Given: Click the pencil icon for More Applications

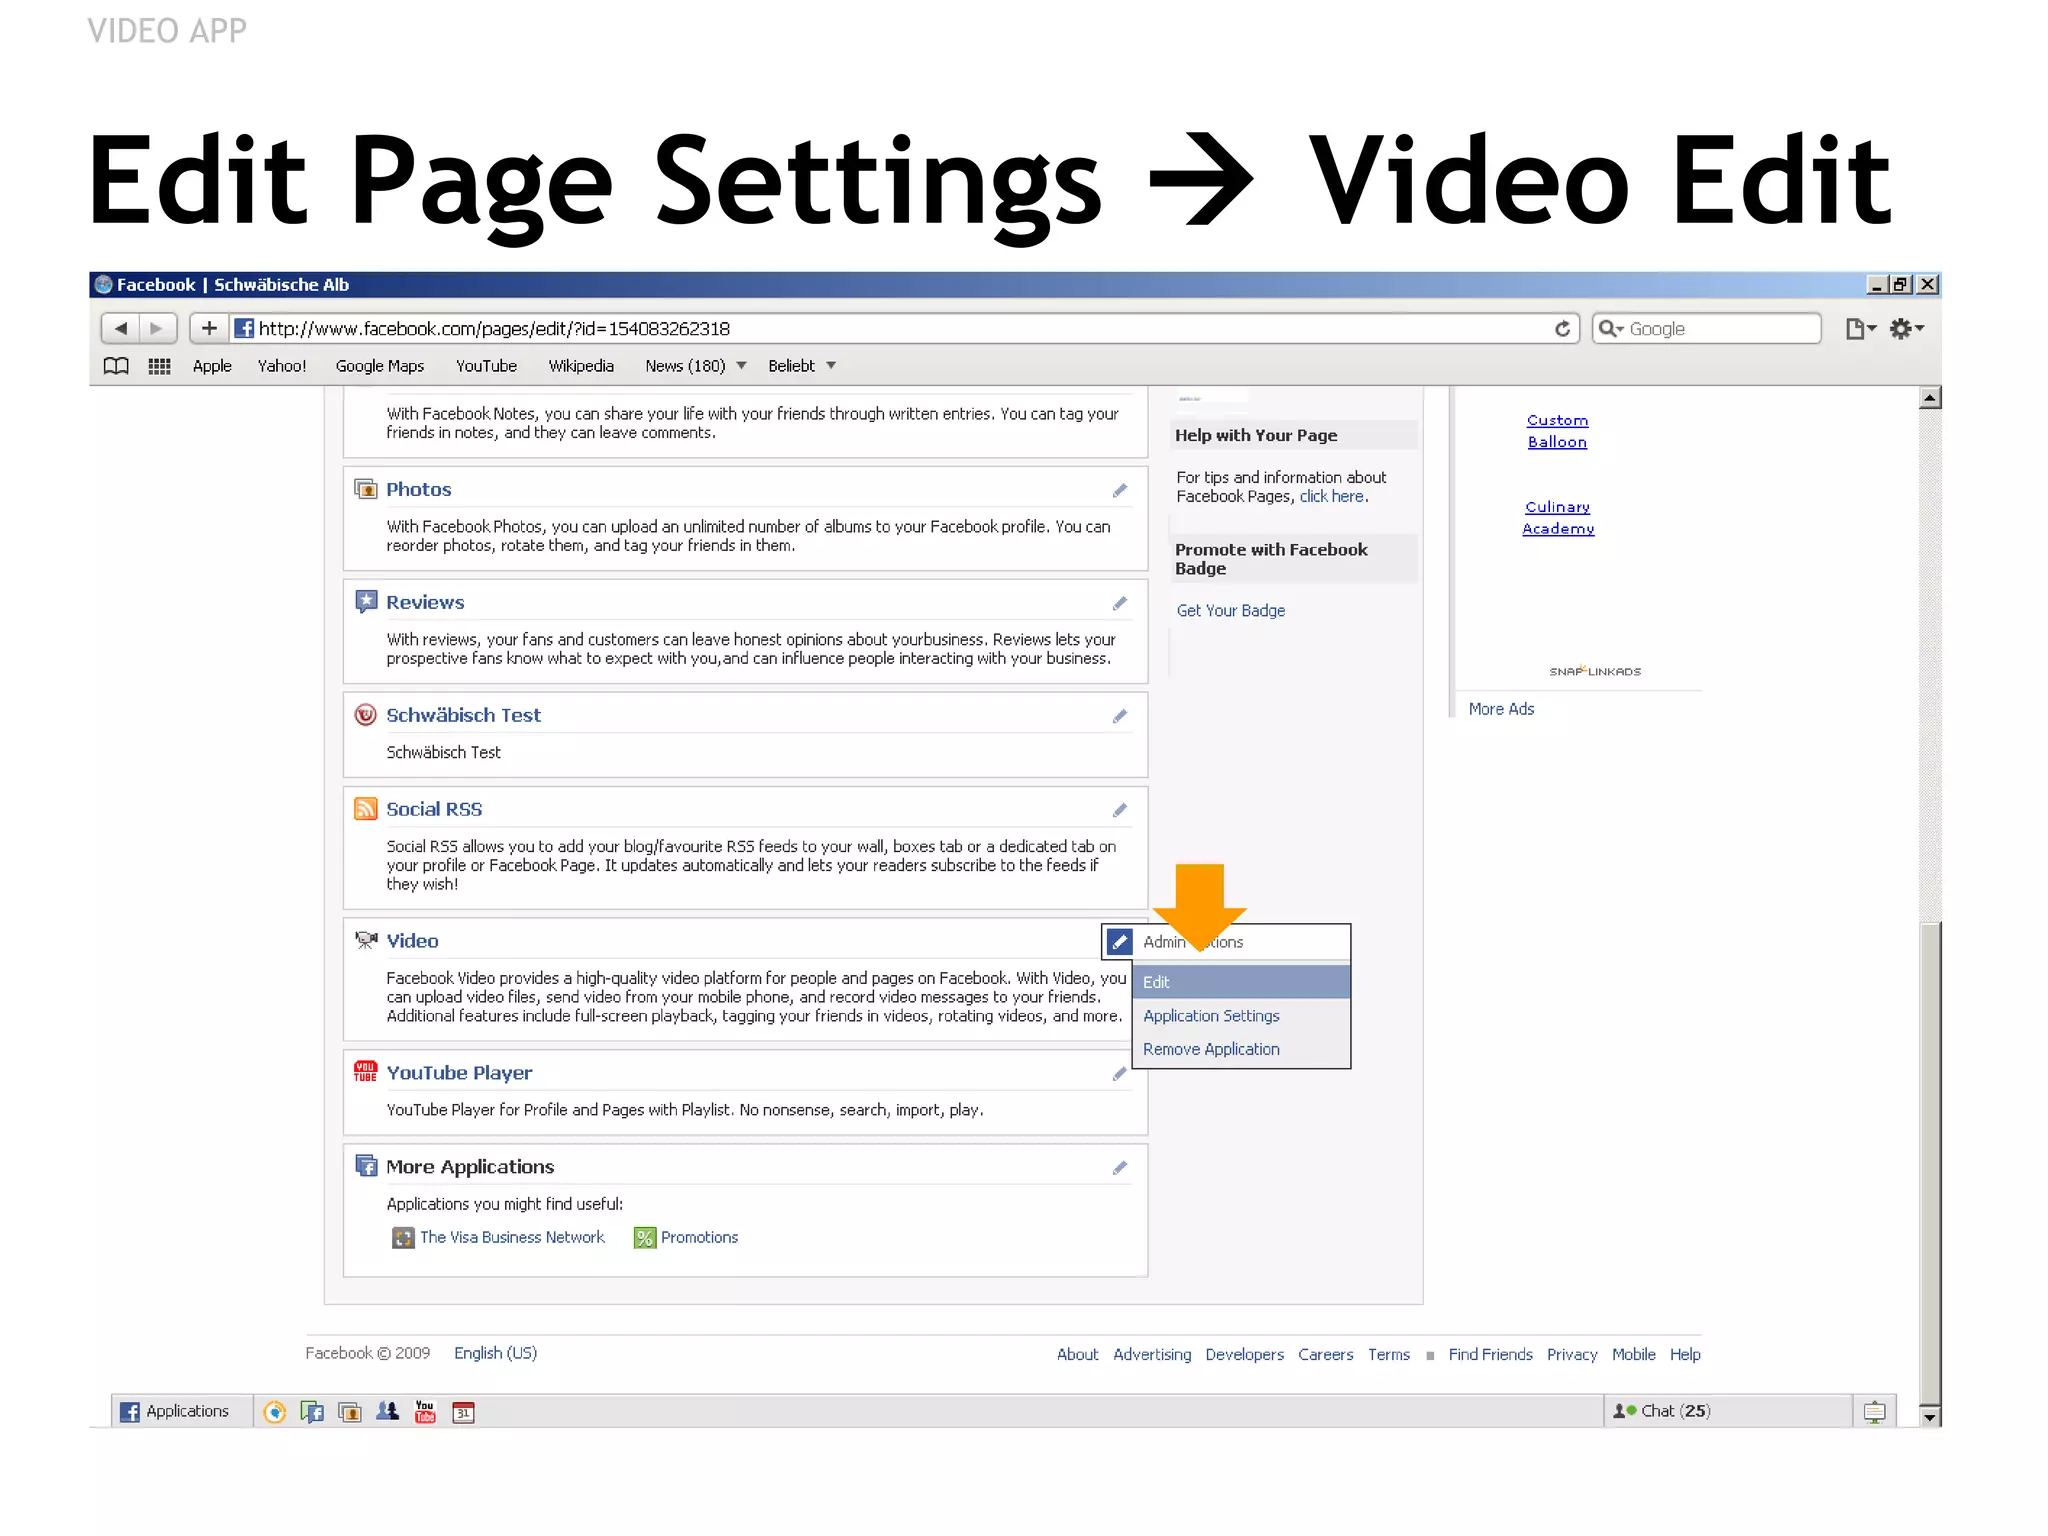Looking at the screenshot, I should (x=1120, y=1168).
